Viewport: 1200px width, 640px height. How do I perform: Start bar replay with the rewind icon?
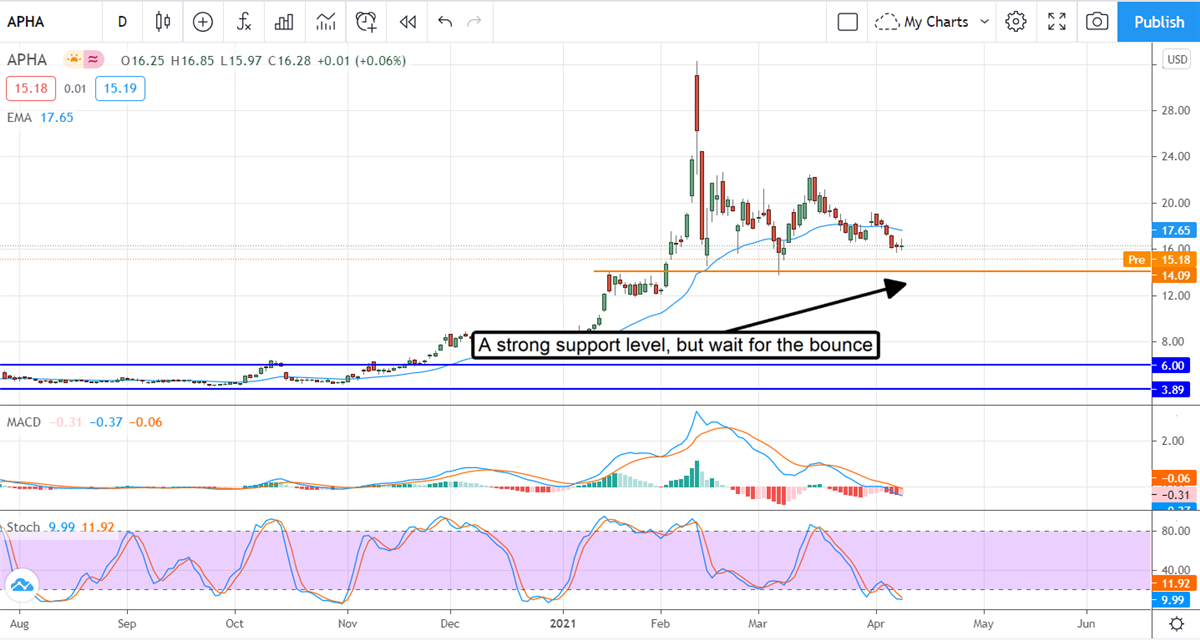point(407,21)
